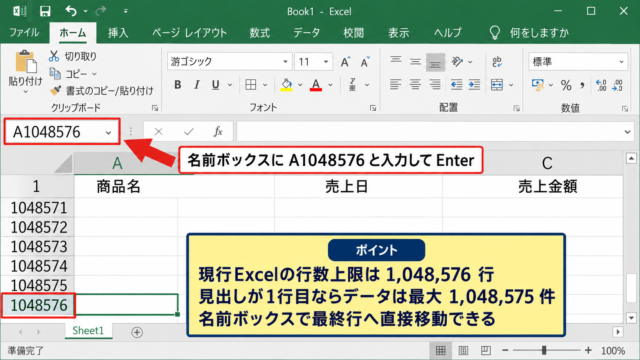Select column A header
The height and width of the screenshot is (360, 640).
pos(117,163)
